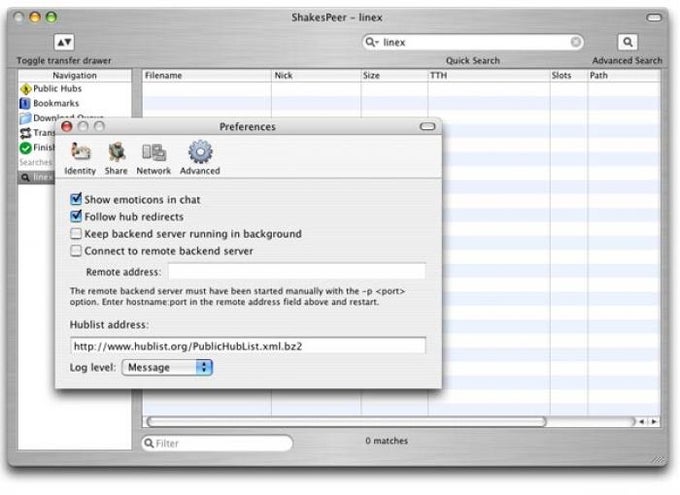Select the linex search entry
Screen dimensions: 680x495
(37, 177)
